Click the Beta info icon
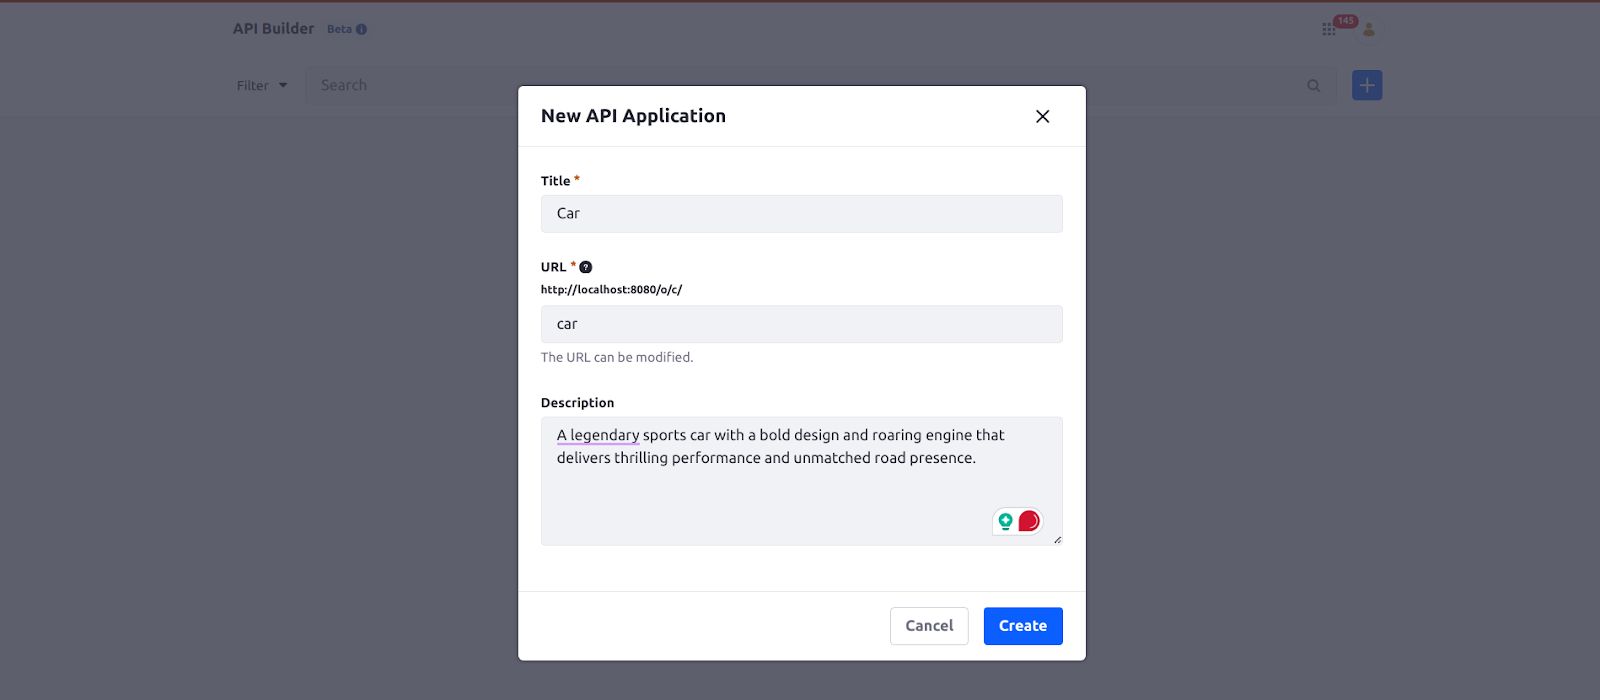 click(362, 29)
